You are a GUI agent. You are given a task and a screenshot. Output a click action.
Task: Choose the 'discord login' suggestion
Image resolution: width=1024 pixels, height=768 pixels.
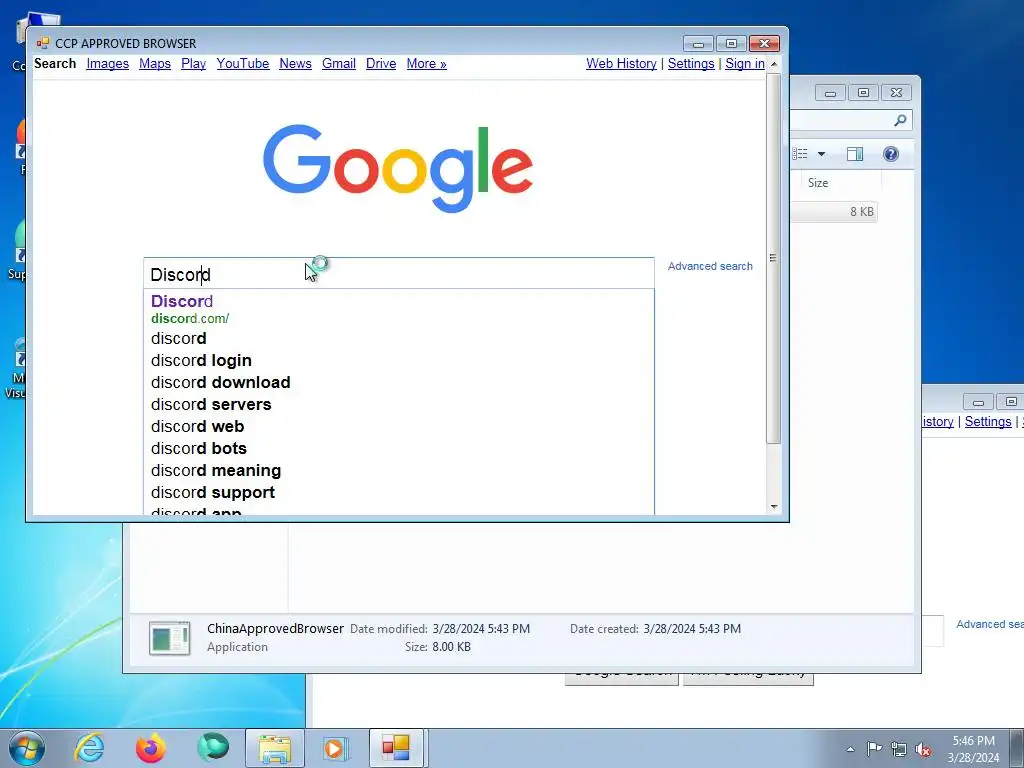click(398, 360)
